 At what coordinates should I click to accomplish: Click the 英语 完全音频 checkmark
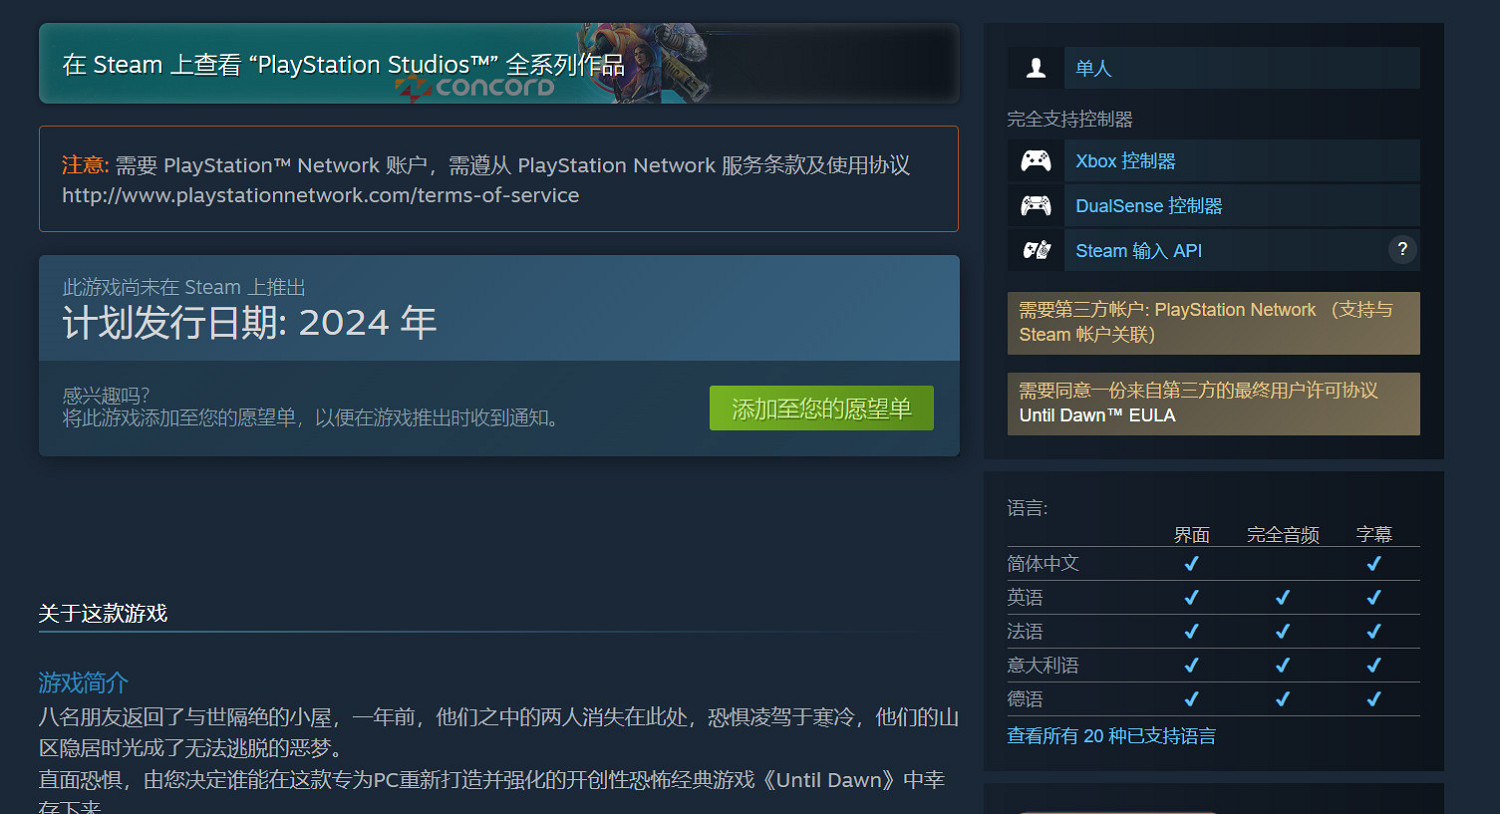click(x=1282, y=597)
